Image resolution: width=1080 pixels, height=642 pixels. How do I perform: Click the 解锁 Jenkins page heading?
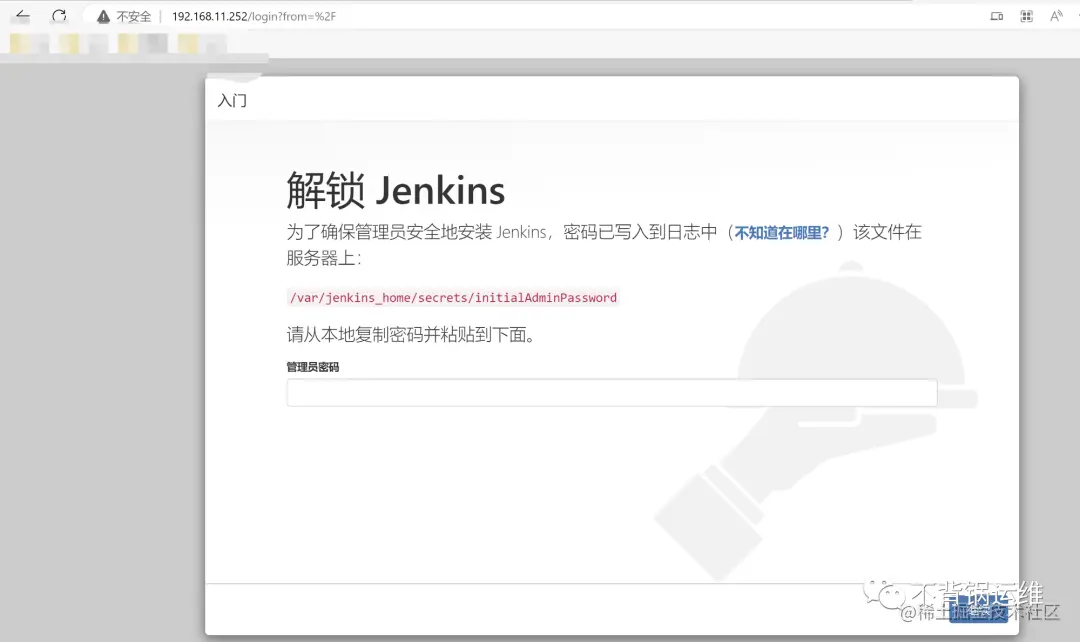pyautogui.click(x=395, y=188)
